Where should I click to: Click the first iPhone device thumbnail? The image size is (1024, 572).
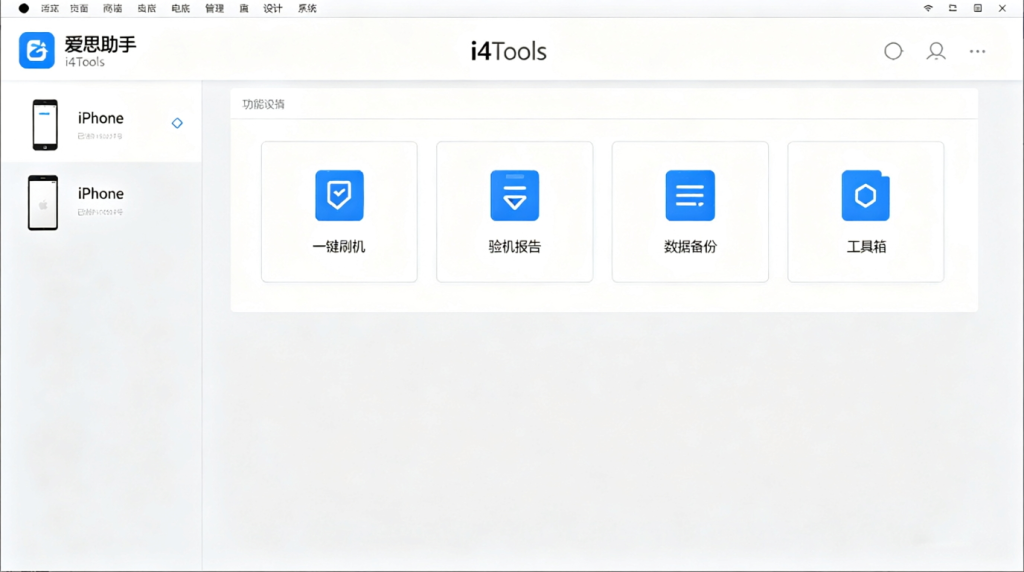(x=45, y=125)
